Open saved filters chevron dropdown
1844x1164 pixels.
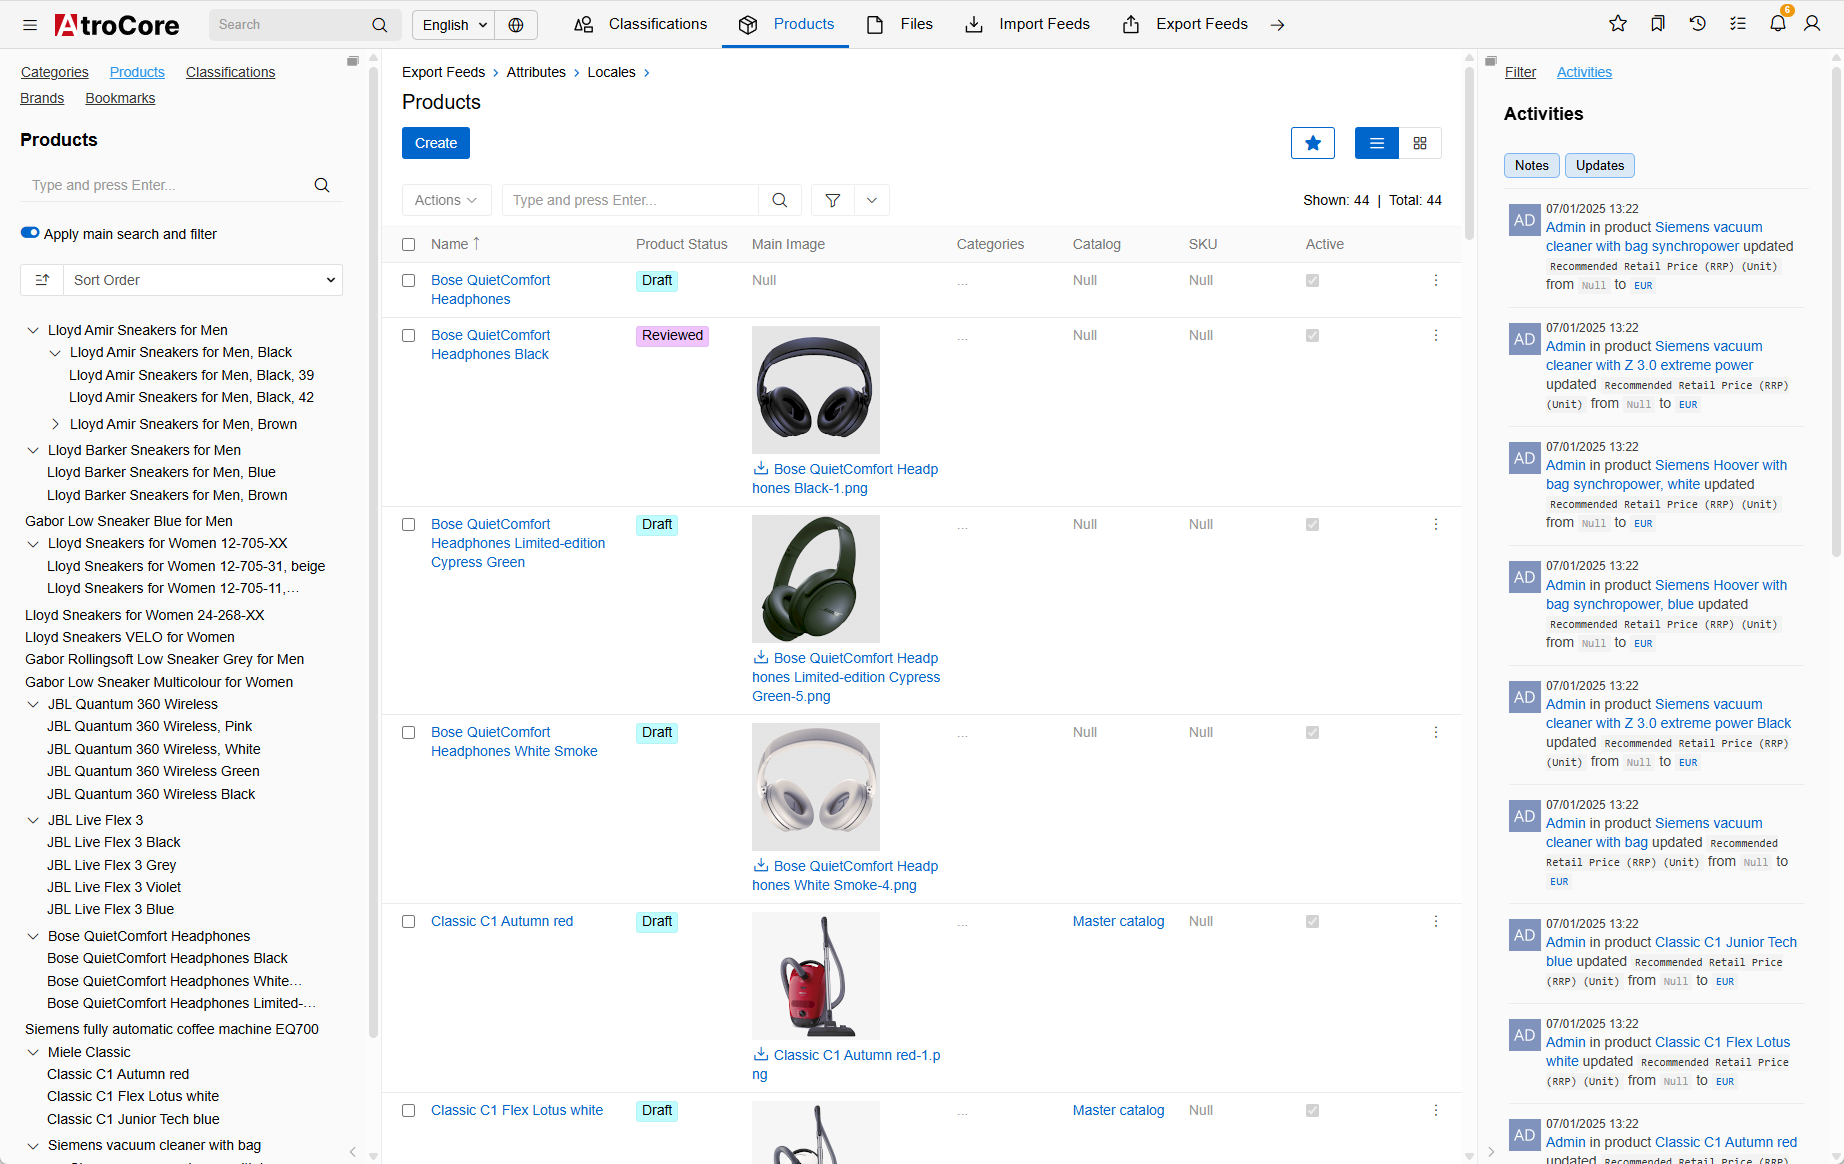pyautogui.click(x=872, y=200)
